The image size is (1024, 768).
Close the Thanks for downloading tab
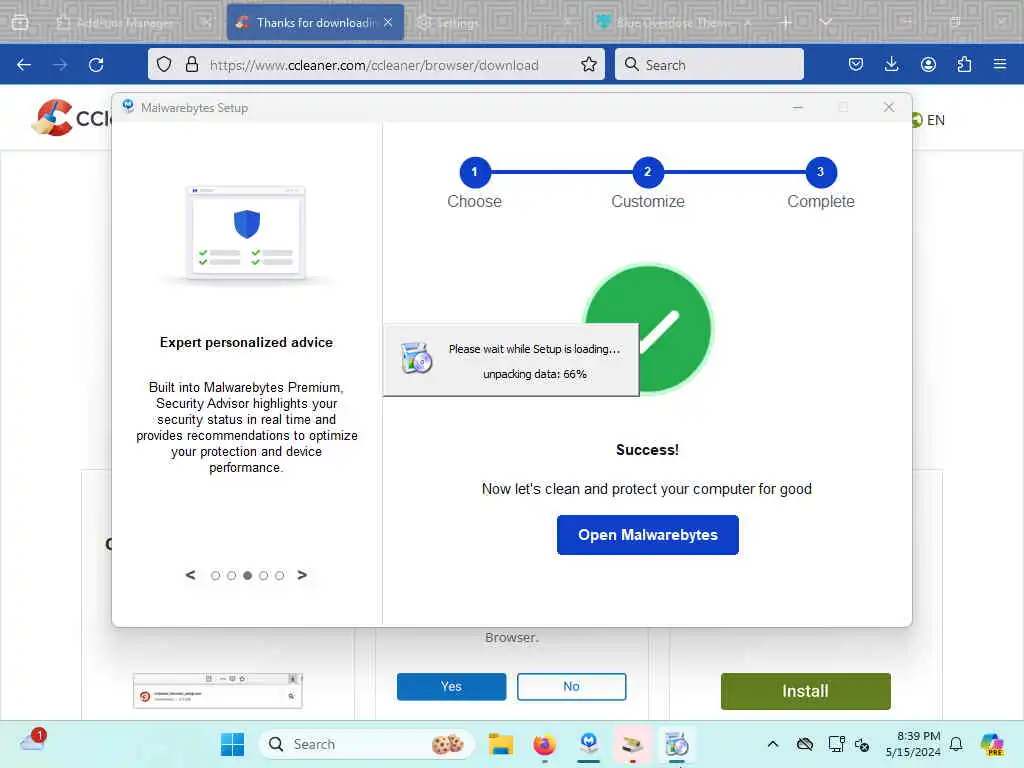389,23
